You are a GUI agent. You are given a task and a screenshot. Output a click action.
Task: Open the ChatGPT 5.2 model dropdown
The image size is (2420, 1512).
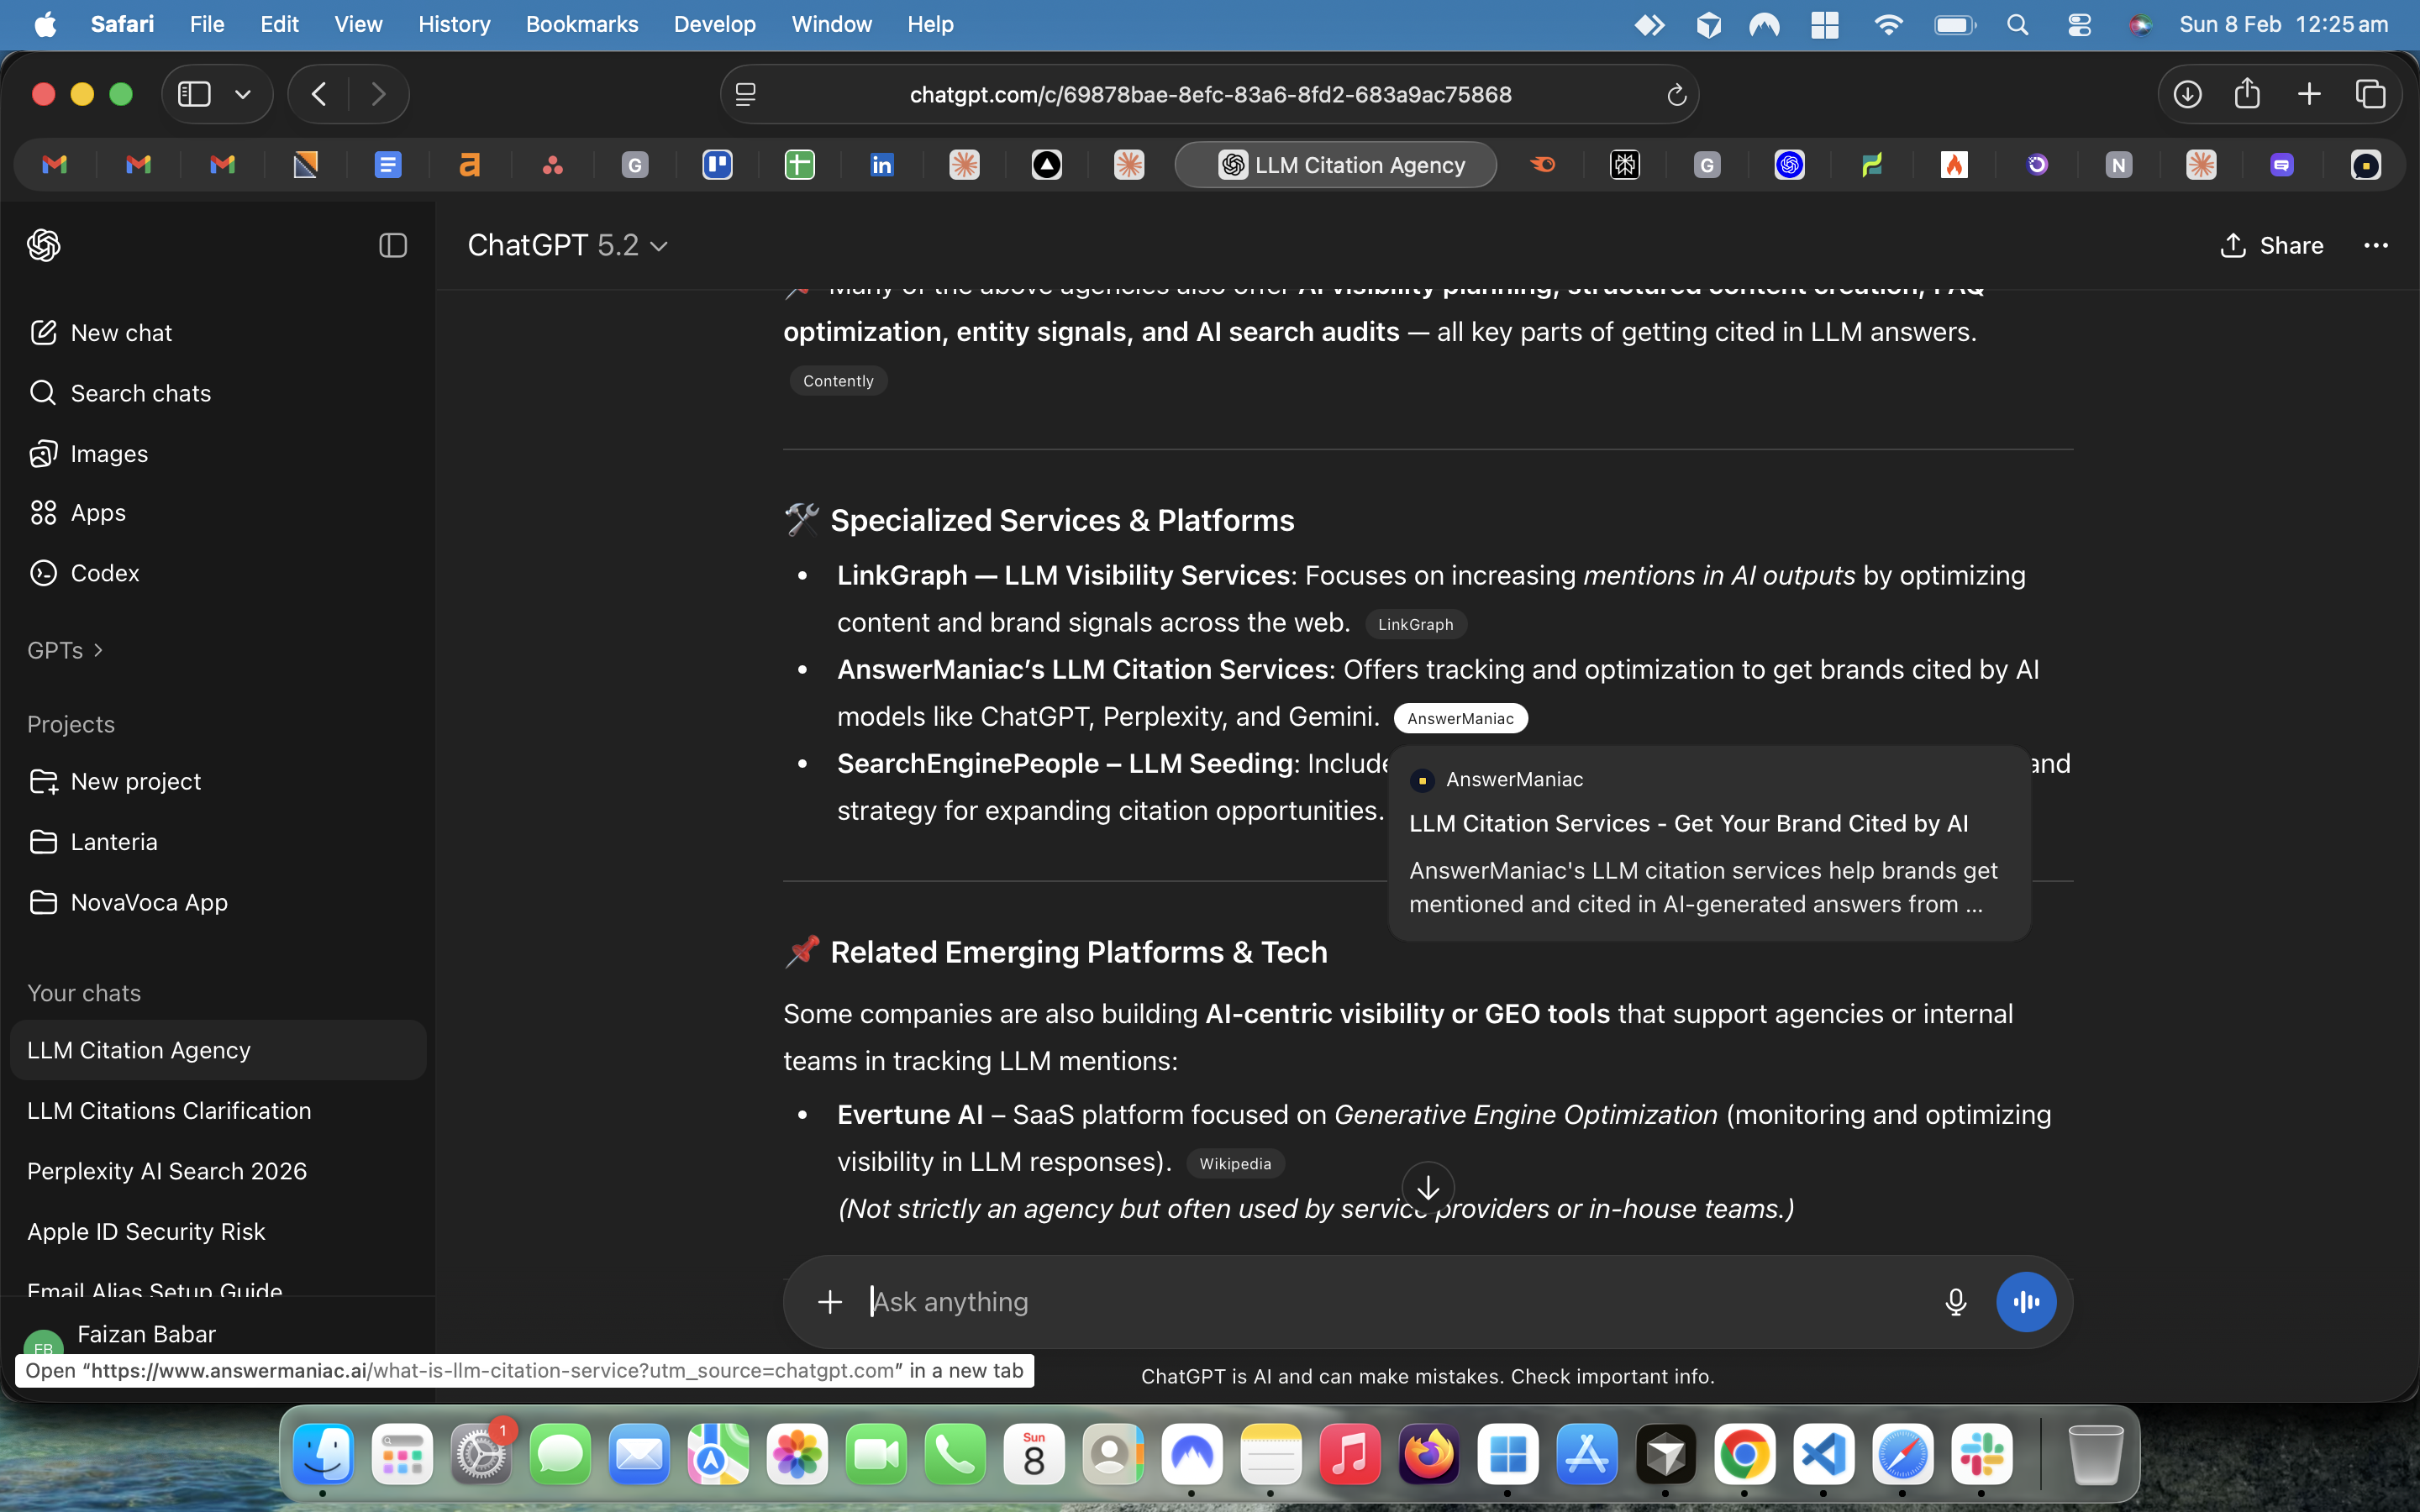[x=567, y=245]
